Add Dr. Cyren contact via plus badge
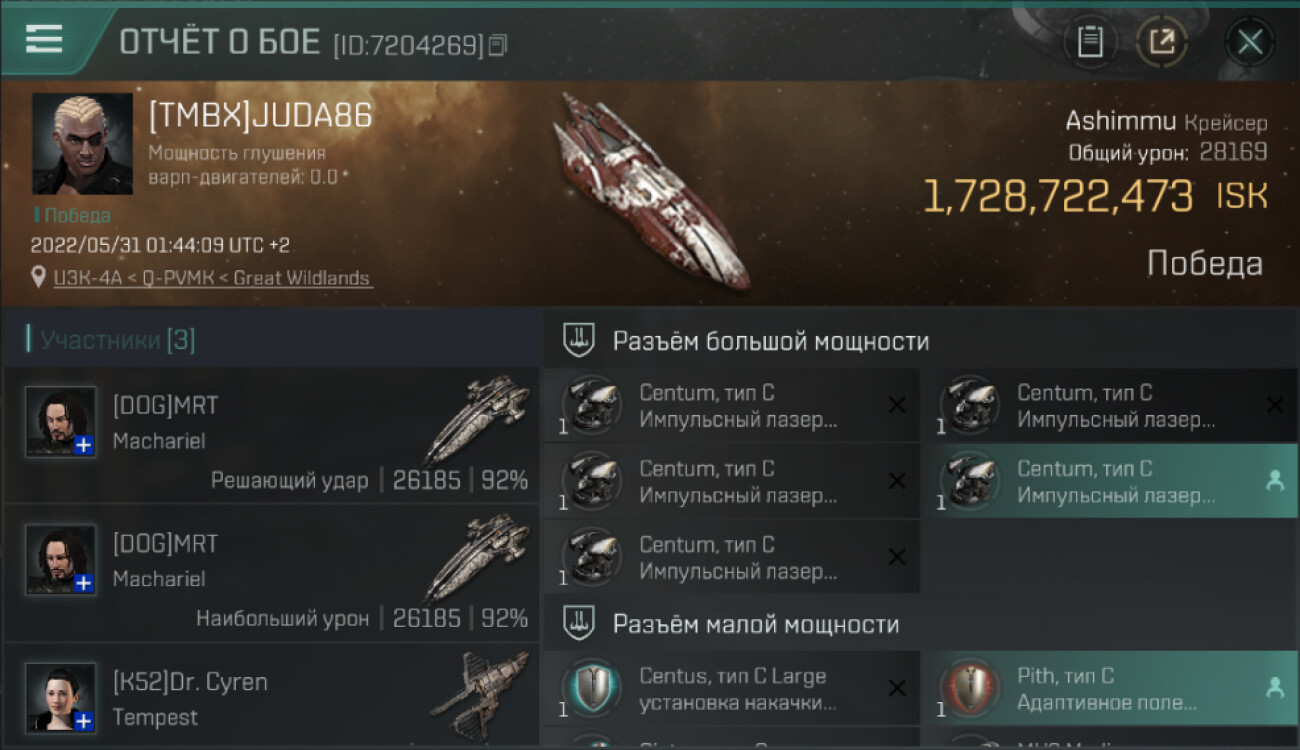This screenshot has height=750, width=1300. click(x=84, y=721)
